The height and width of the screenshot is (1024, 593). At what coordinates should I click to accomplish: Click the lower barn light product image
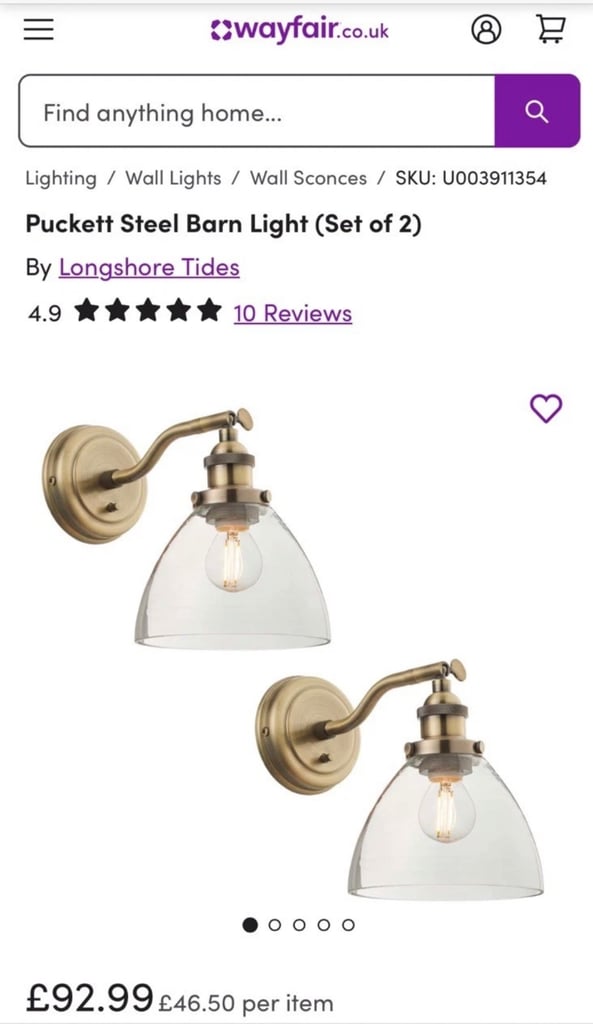(400, 780)
